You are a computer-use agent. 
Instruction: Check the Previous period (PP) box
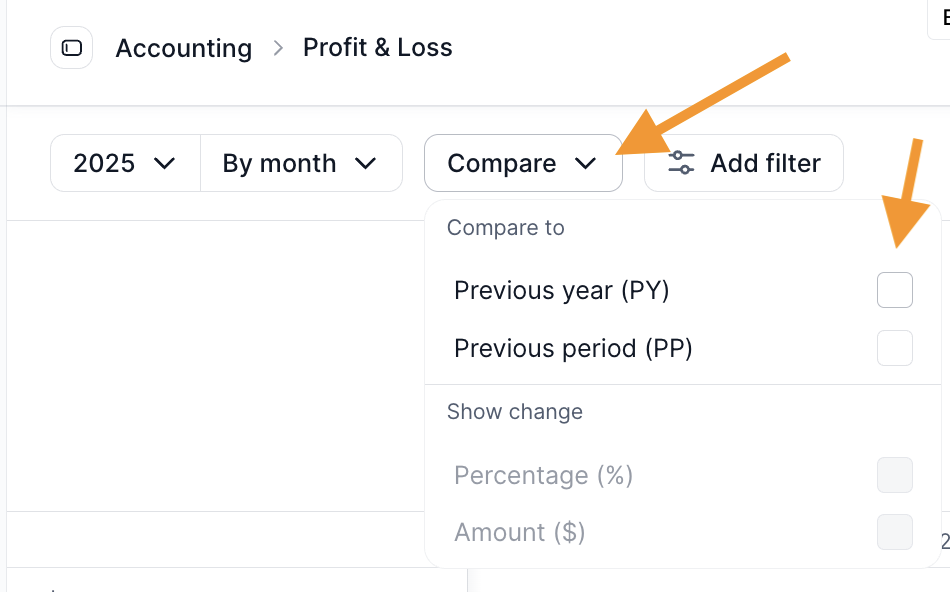point(894,348)
